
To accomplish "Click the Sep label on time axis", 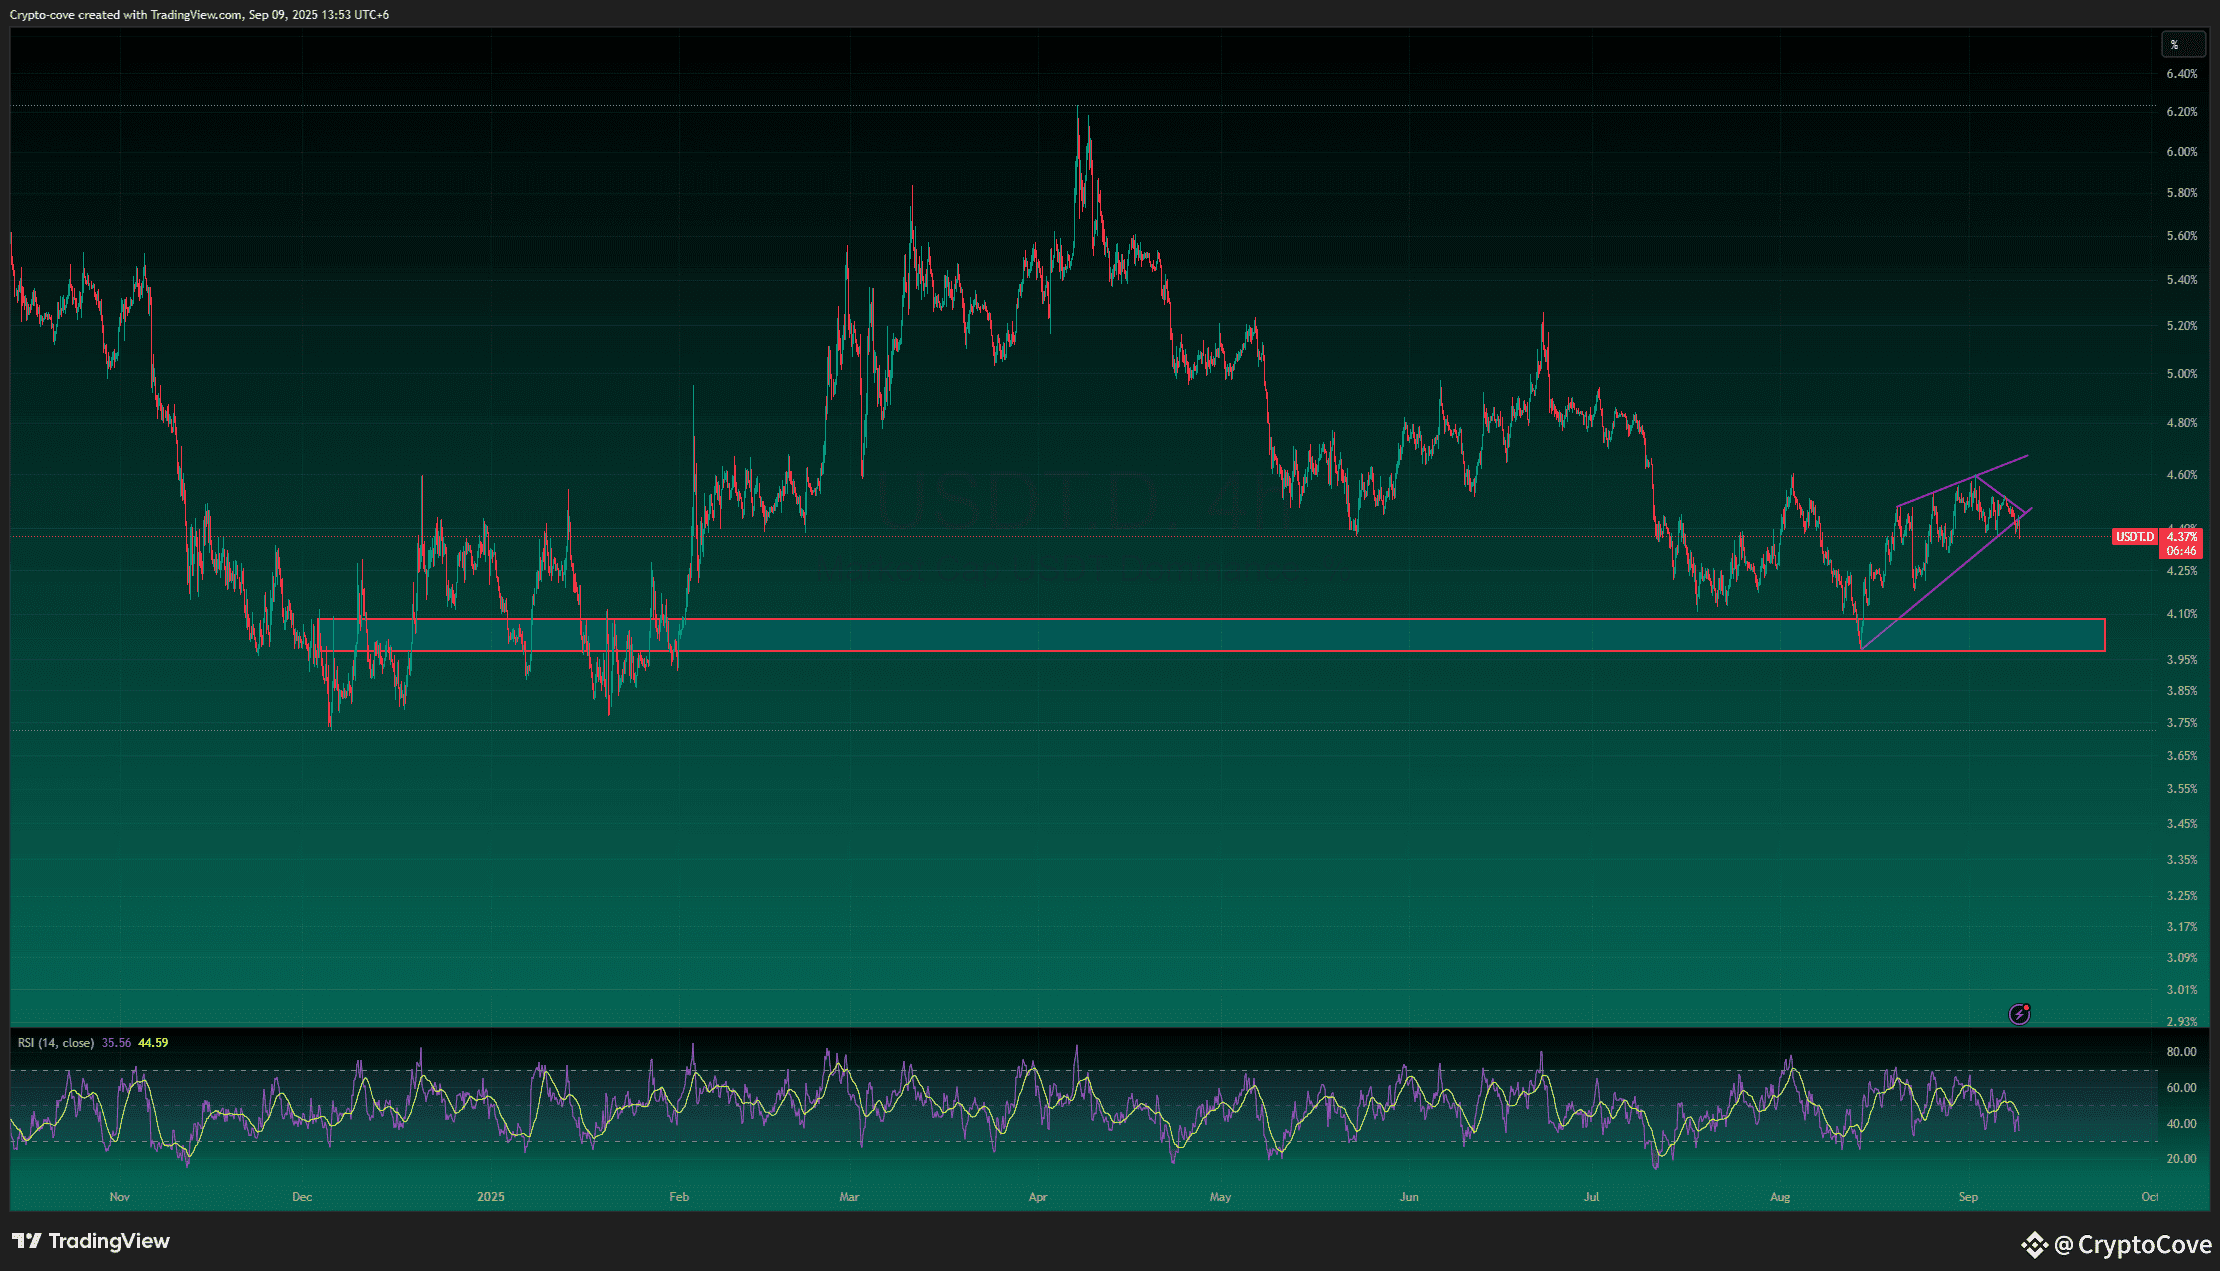I will [x=1967, y=1197].
